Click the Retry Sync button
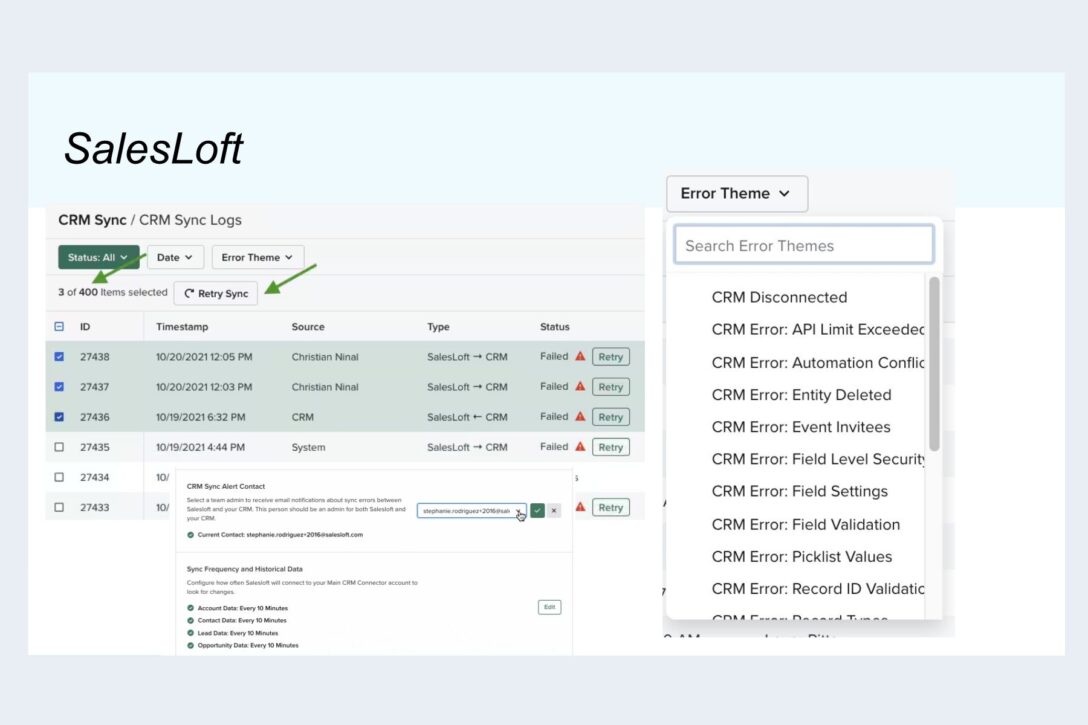Viewport: 1088px width, 725px height. coord(216,293)
